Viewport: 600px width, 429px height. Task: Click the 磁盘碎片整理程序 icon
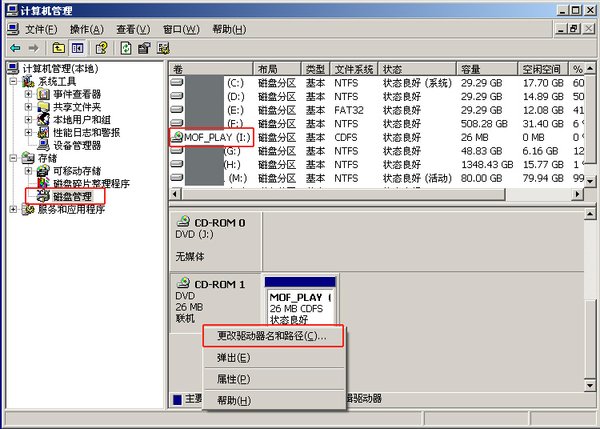coord(43,183)
